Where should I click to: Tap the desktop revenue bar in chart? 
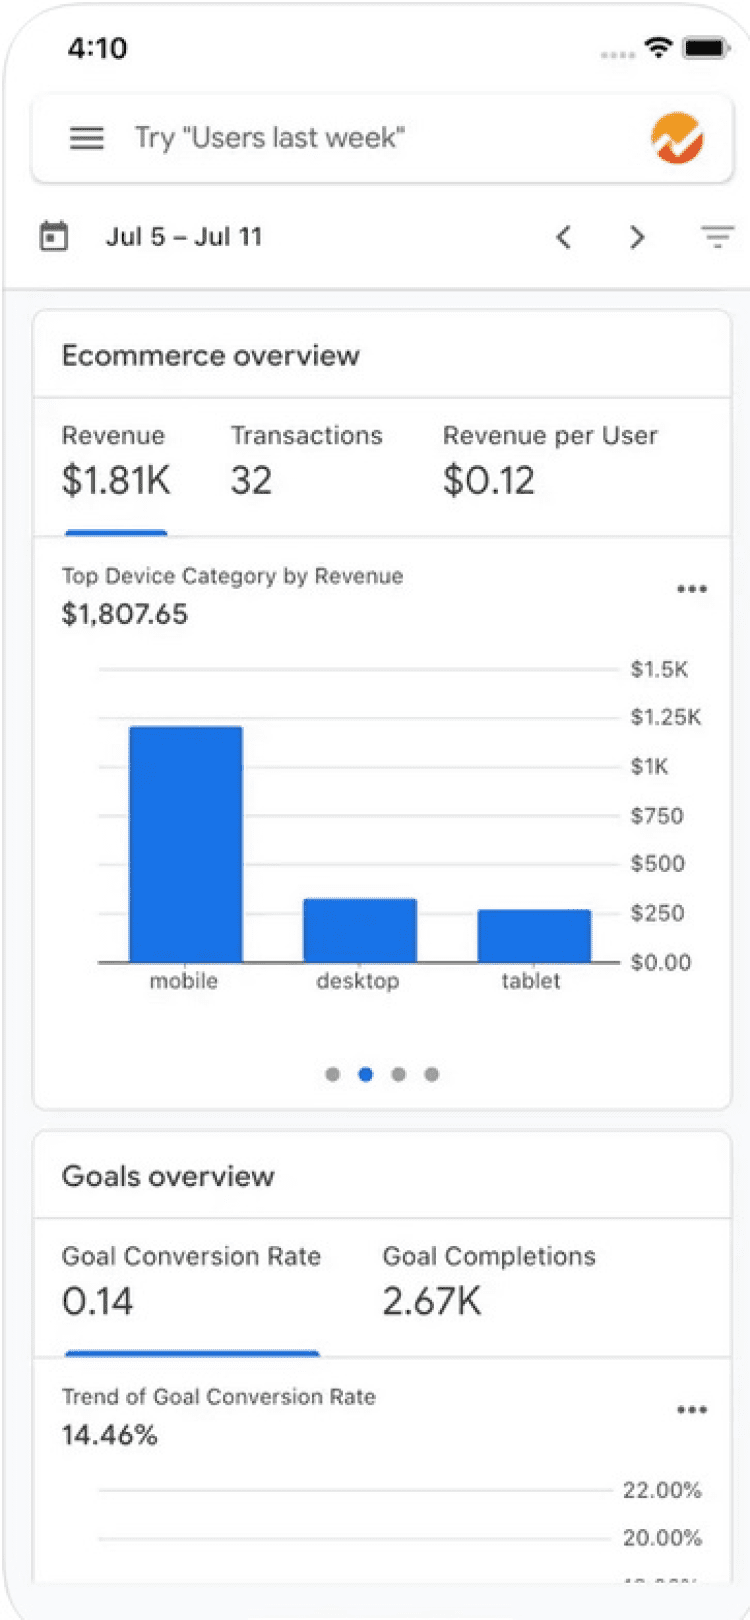(x=360, y=930)
